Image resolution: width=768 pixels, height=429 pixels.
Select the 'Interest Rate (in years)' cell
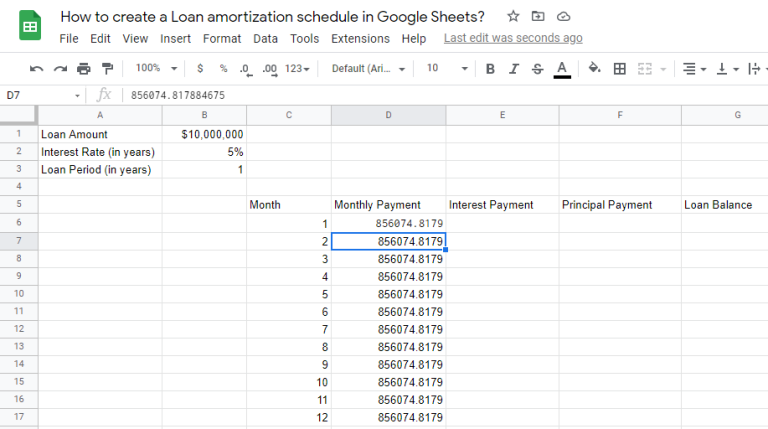pyautogui.click(x=100, y=152)
